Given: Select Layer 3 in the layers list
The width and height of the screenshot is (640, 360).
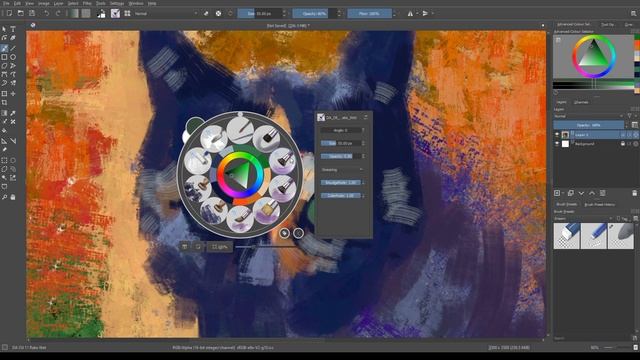Looking at the screenshot, I should tap(596, 135).
